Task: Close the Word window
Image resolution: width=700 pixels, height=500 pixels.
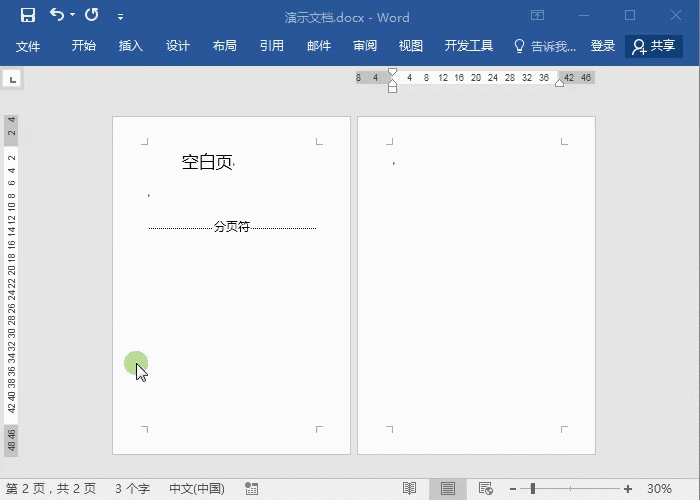Action: (x=676, y=15)
